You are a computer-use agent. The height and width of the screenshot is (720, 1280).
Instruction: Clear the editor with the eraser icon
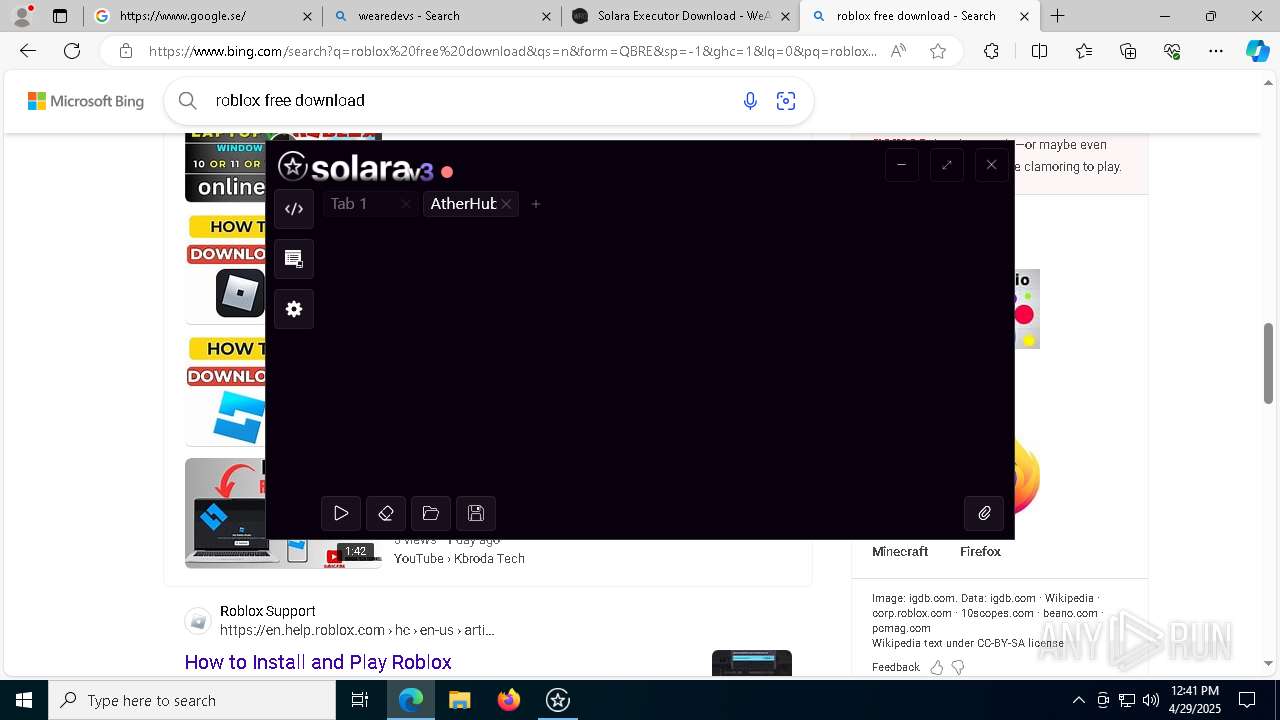point(386,513)
